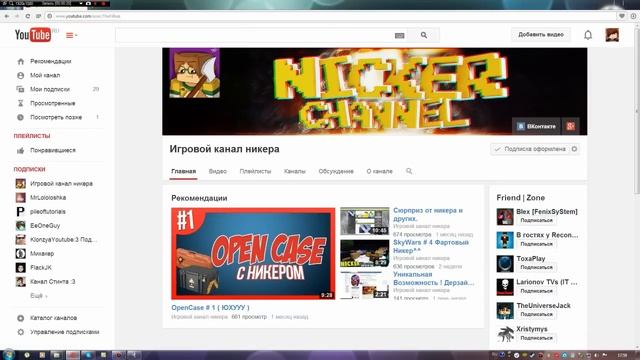
Task: Toggle the guide menu hamburger icon
Action: point(71,36)
